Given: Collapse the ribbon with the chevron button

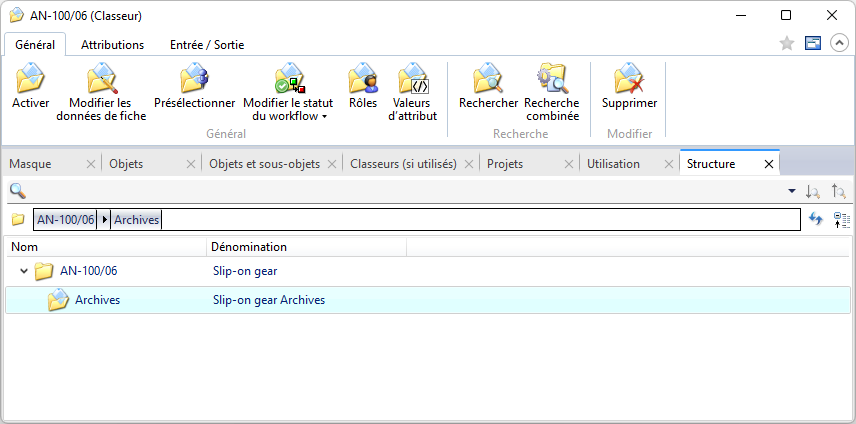Looking at the screenshot, I should pyautogui.click(x=839, y=43).
